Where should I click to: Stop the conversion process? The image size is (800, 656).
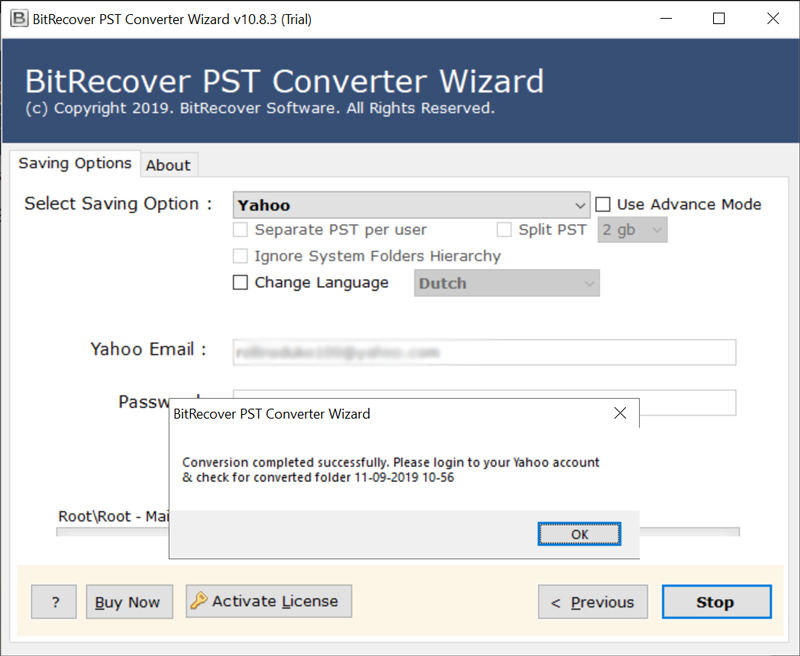coord(716,602)
